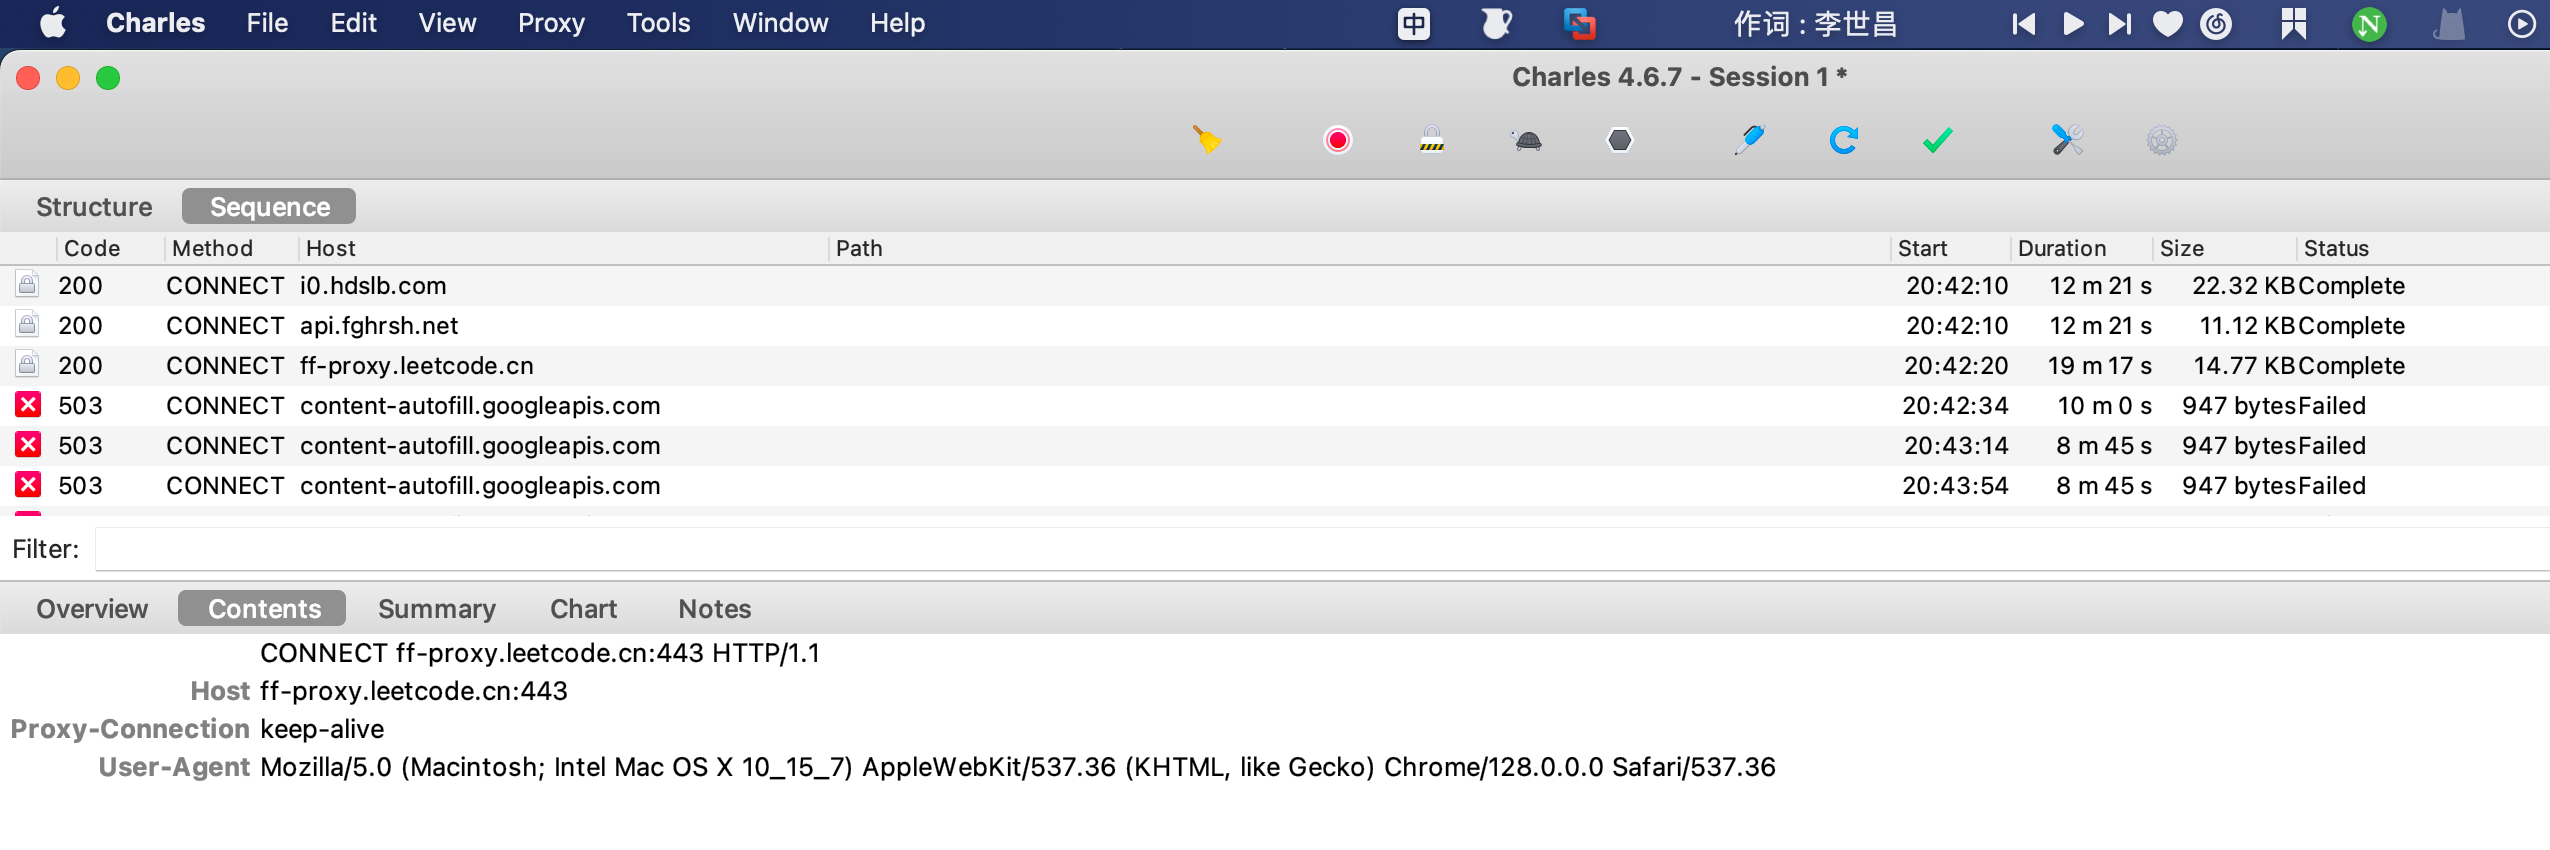
Task: Toggle recording with the red record button
Action: point(1338,140)
